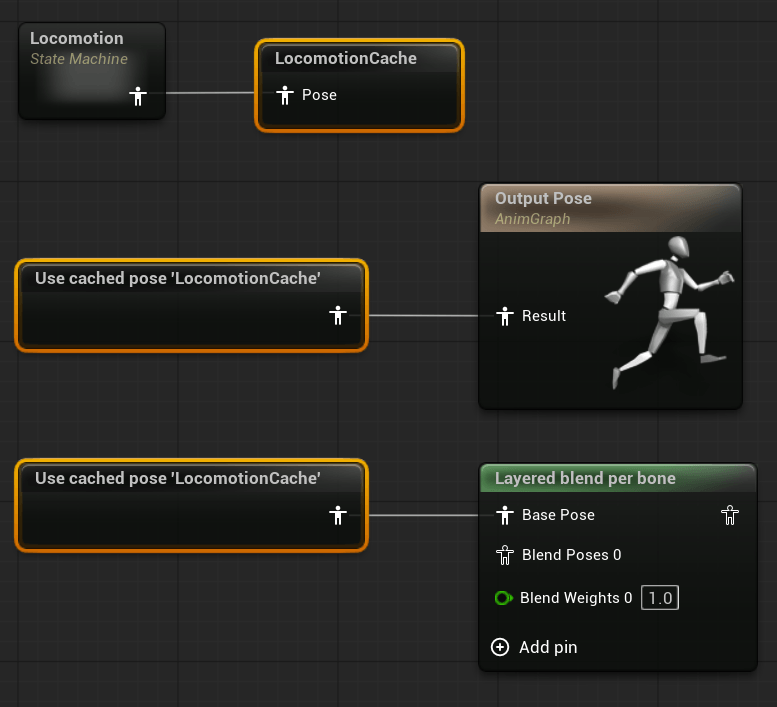This screenshot has height=707, width=777.
Task: Click the Blend Poses 0 pin
Action: [505, 555]
